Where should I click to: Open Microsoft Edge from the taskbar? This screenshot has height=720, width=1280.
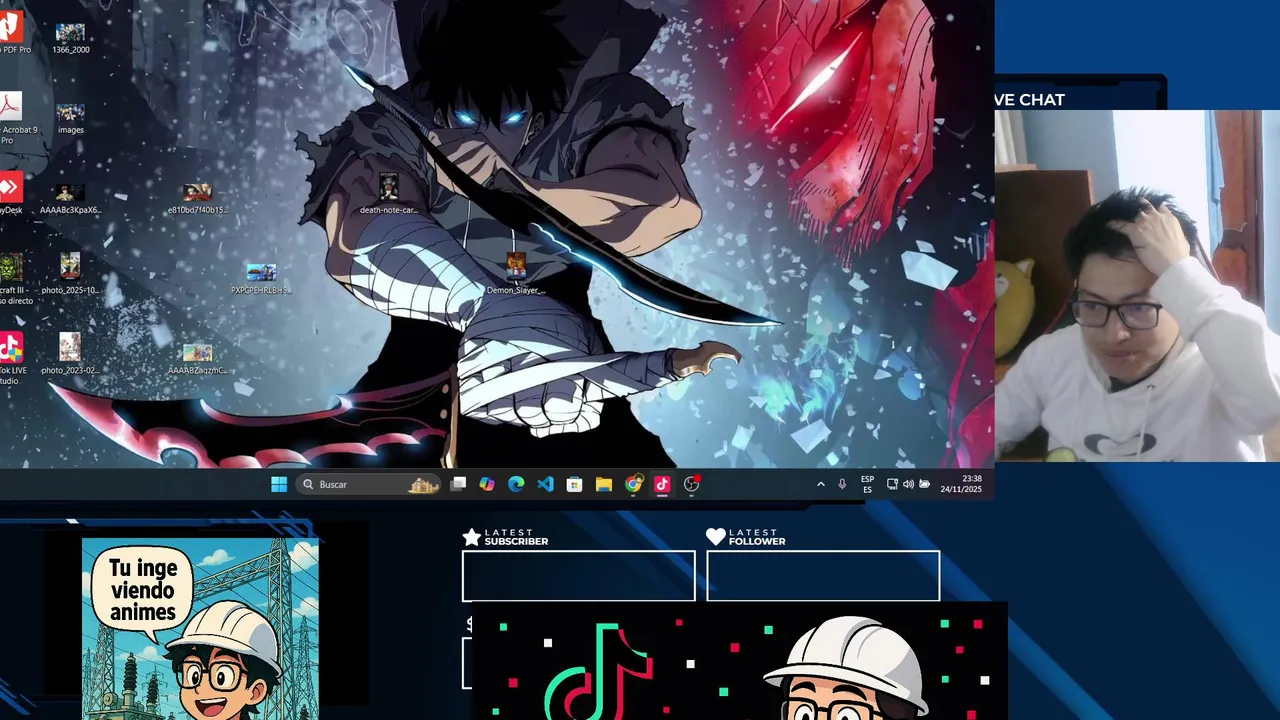516,484
